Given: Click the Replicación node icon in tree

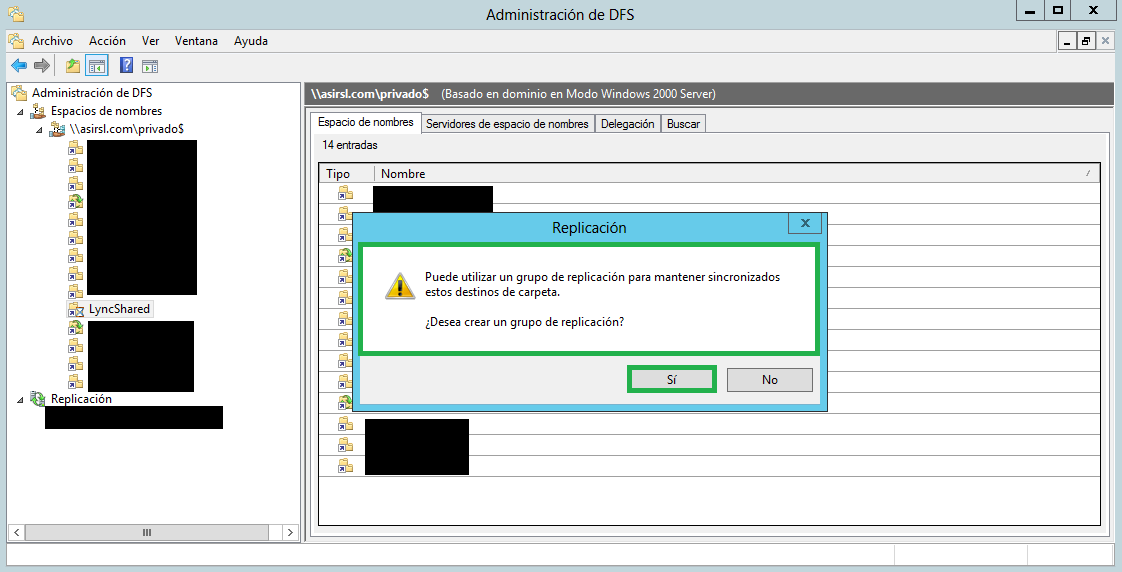Looking at the screenshot, I should coord(38,399).
